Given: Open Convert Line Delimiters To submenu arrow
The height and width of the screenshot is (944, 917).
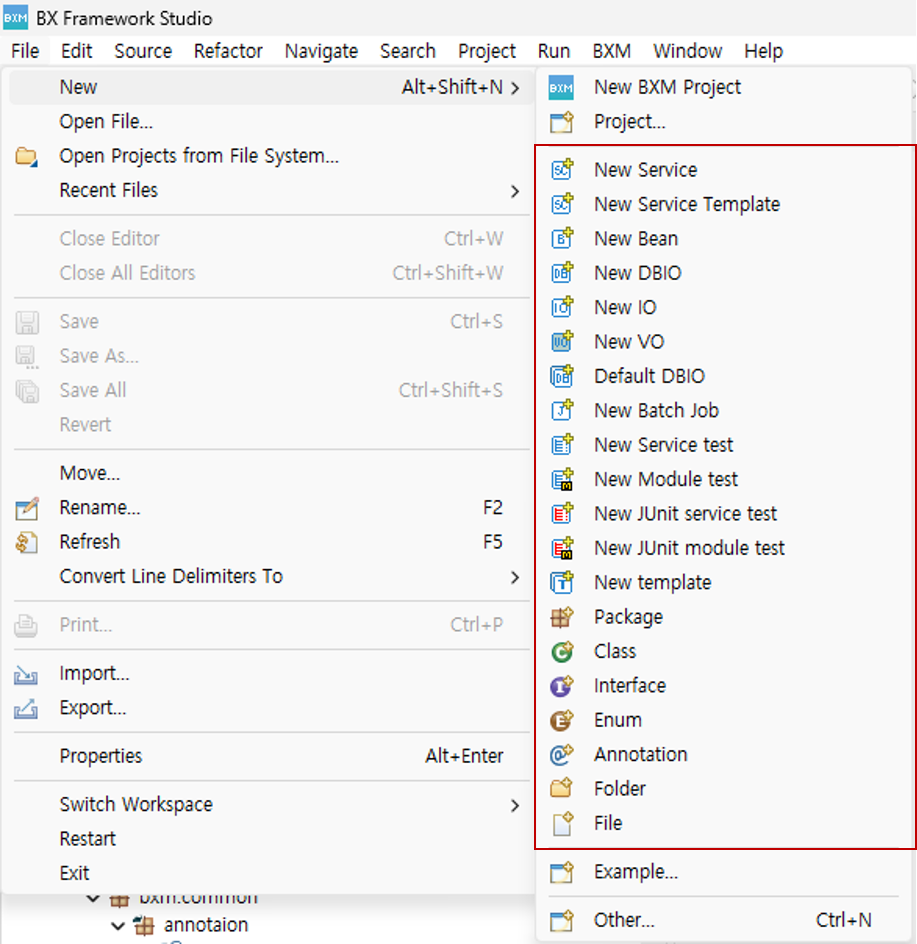Looking at the screenshot, I should click(515, 577).
